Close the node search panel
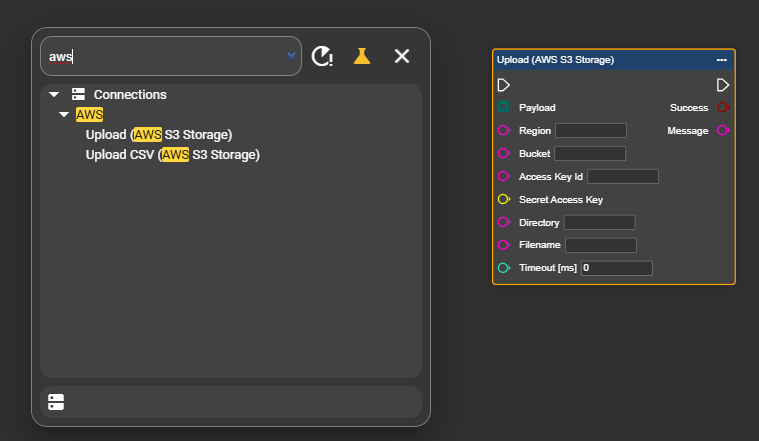This screenshot has height=441, width=759. (x=402, y=56)
